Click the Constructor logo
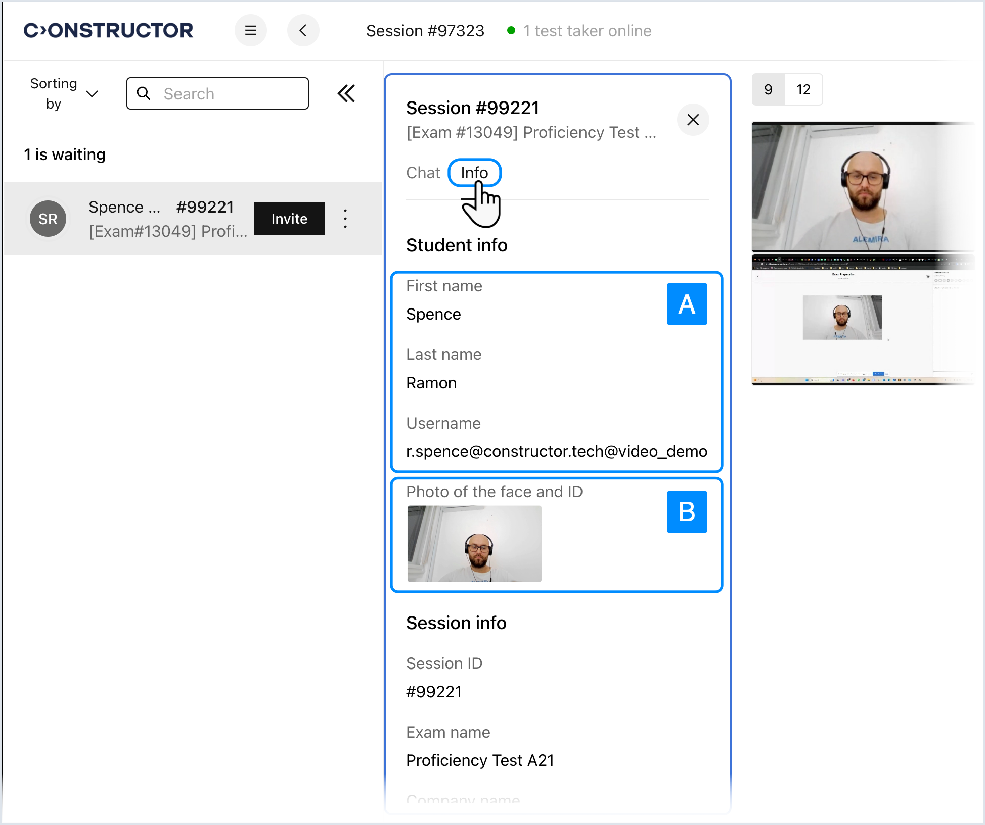This screenshot has width=985, height=825. 109,31
